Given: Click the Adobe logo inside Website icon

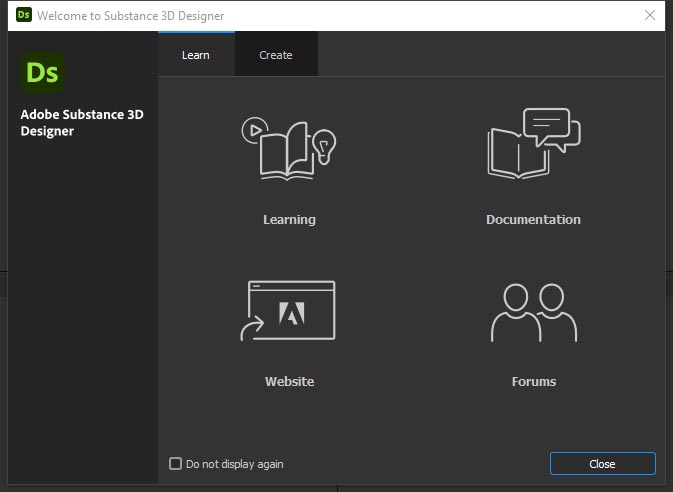Looking at the screenshot, I should pyautogui.click(x=292, y=313).
